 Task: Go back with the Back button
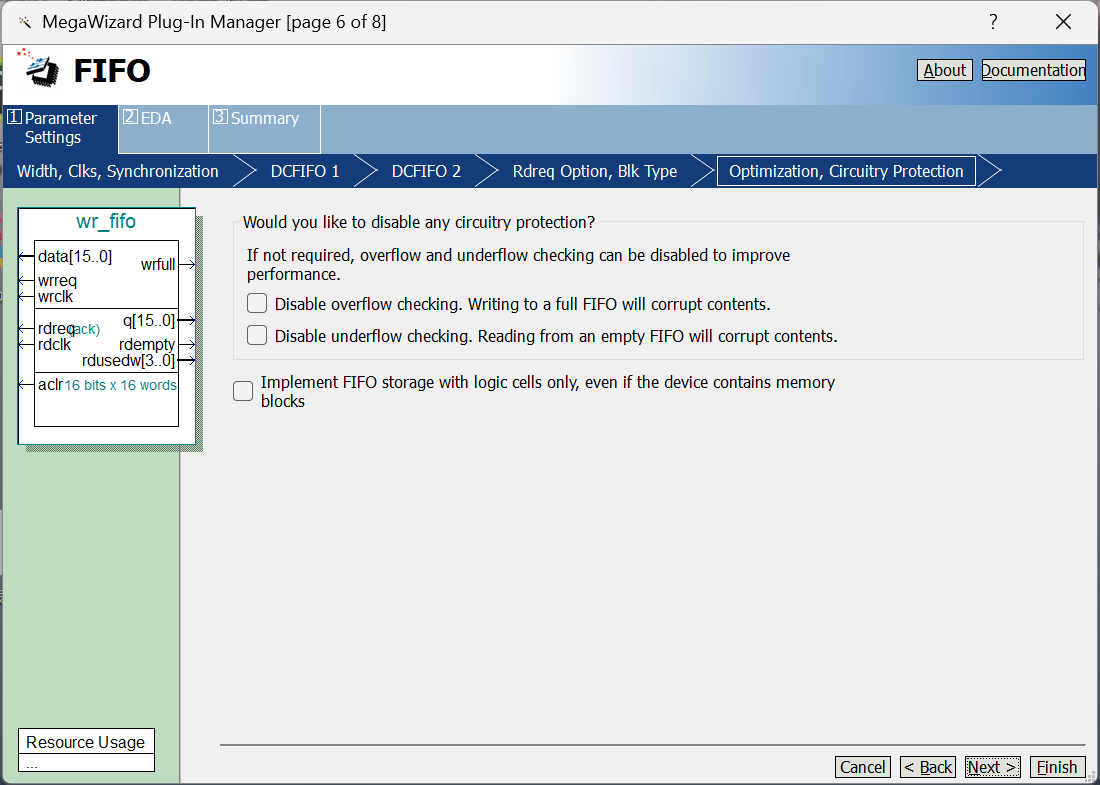(928, 767)
